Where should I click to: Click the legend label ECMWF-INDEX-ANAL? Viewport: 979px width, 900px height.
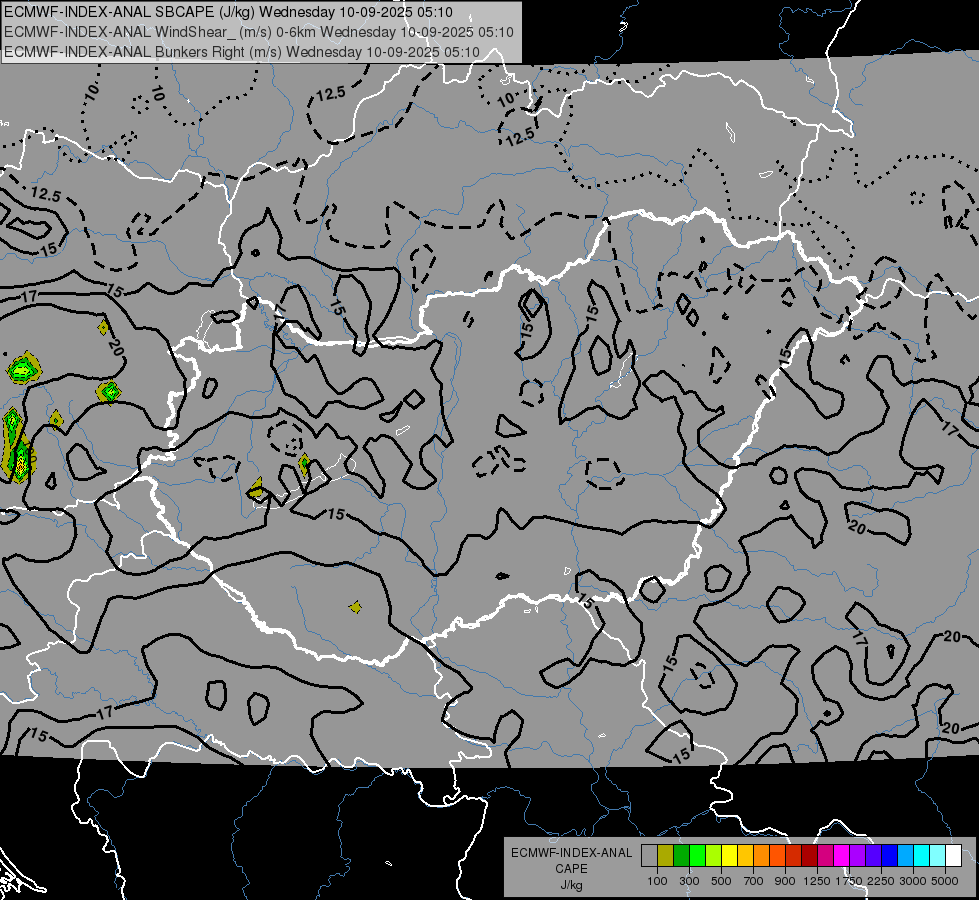pos(571,853)
